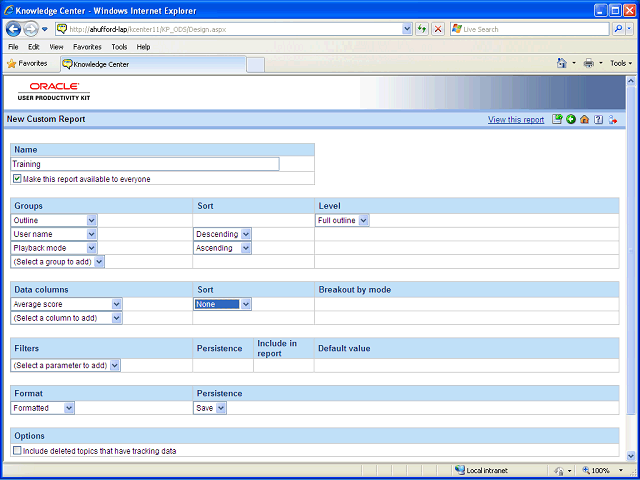Image resolution: width=640 pixels, height=480 pixels.
Task: Open the User name group dropdown
Action: click(x=53, y=234)
